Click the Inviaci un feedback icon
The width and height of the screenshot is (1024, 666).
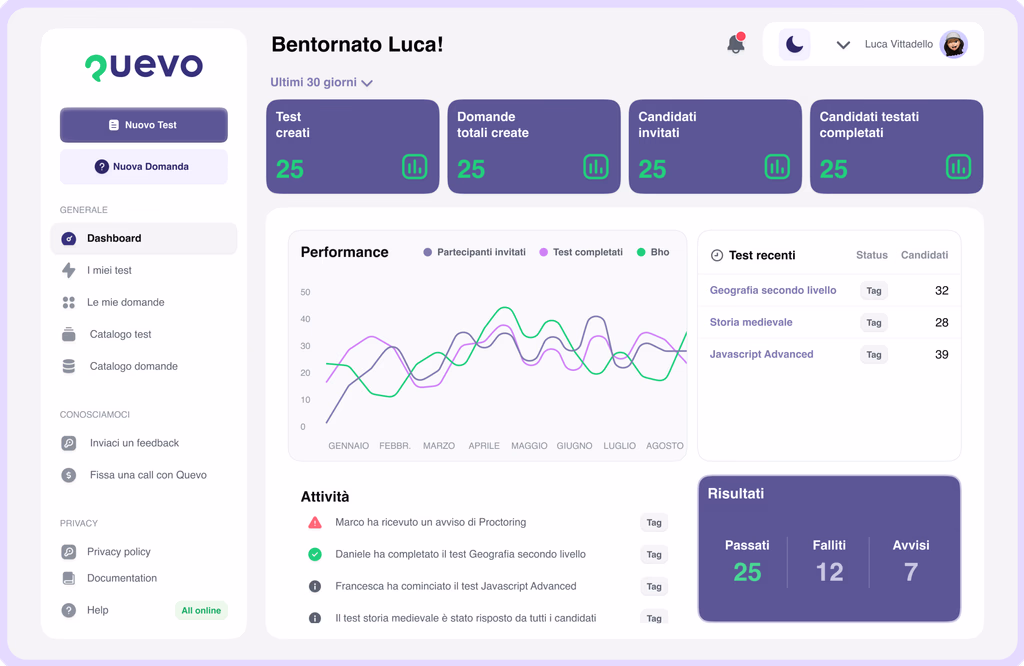[69, 443]
